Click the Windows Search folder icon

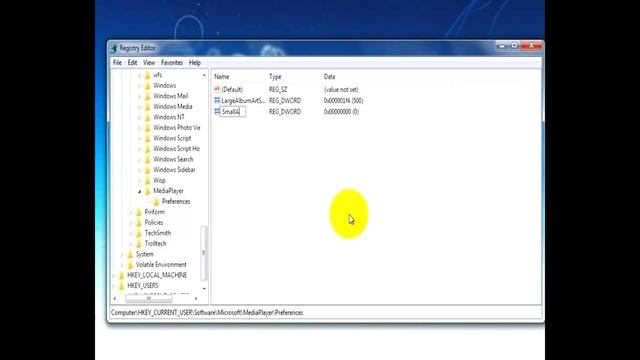tap(148, 160)
